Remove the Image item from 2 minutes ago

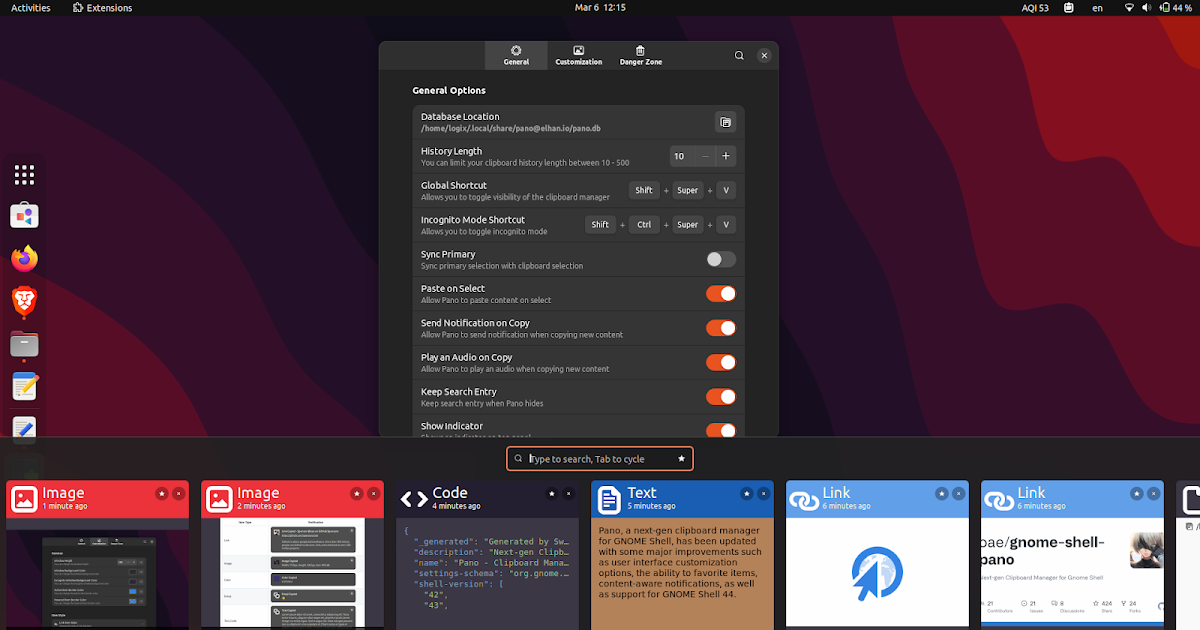pos(373,493)
